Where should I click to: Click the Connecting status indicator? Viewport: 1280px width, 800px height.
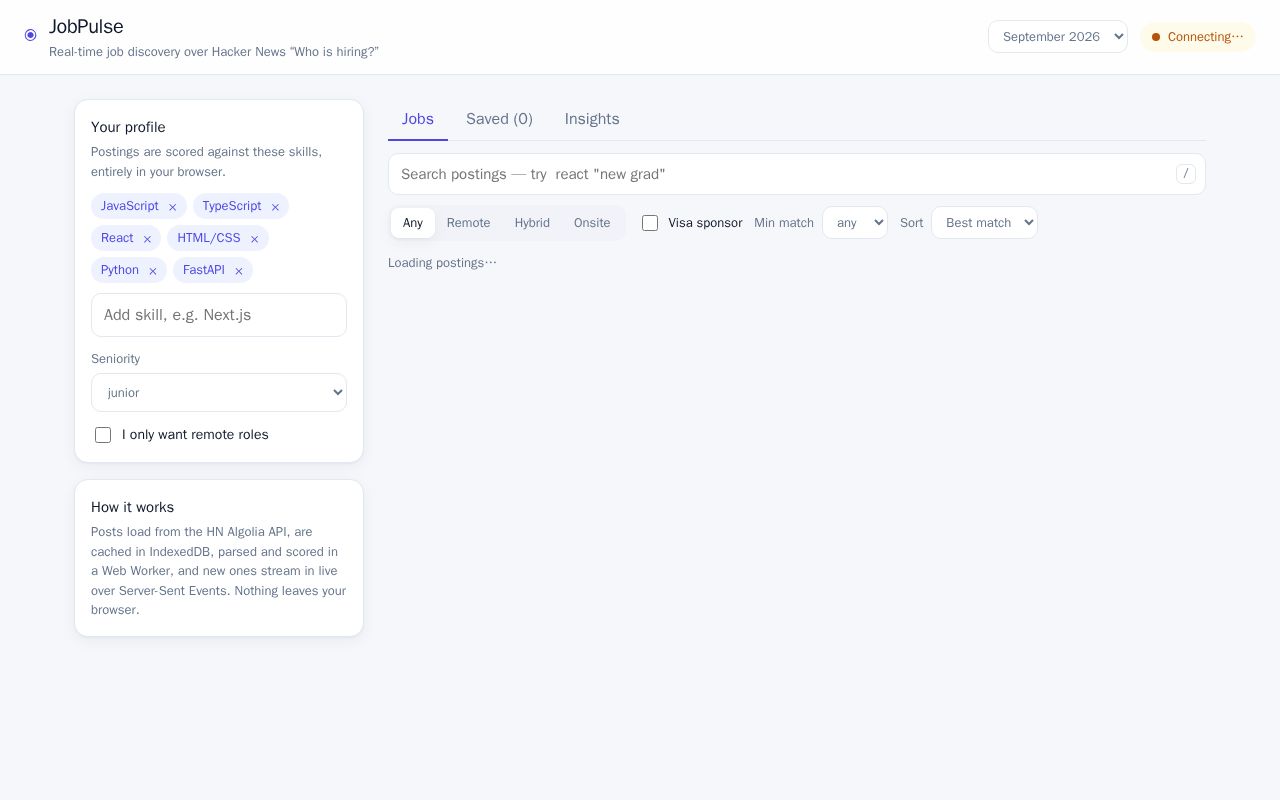coord(1198,37)
